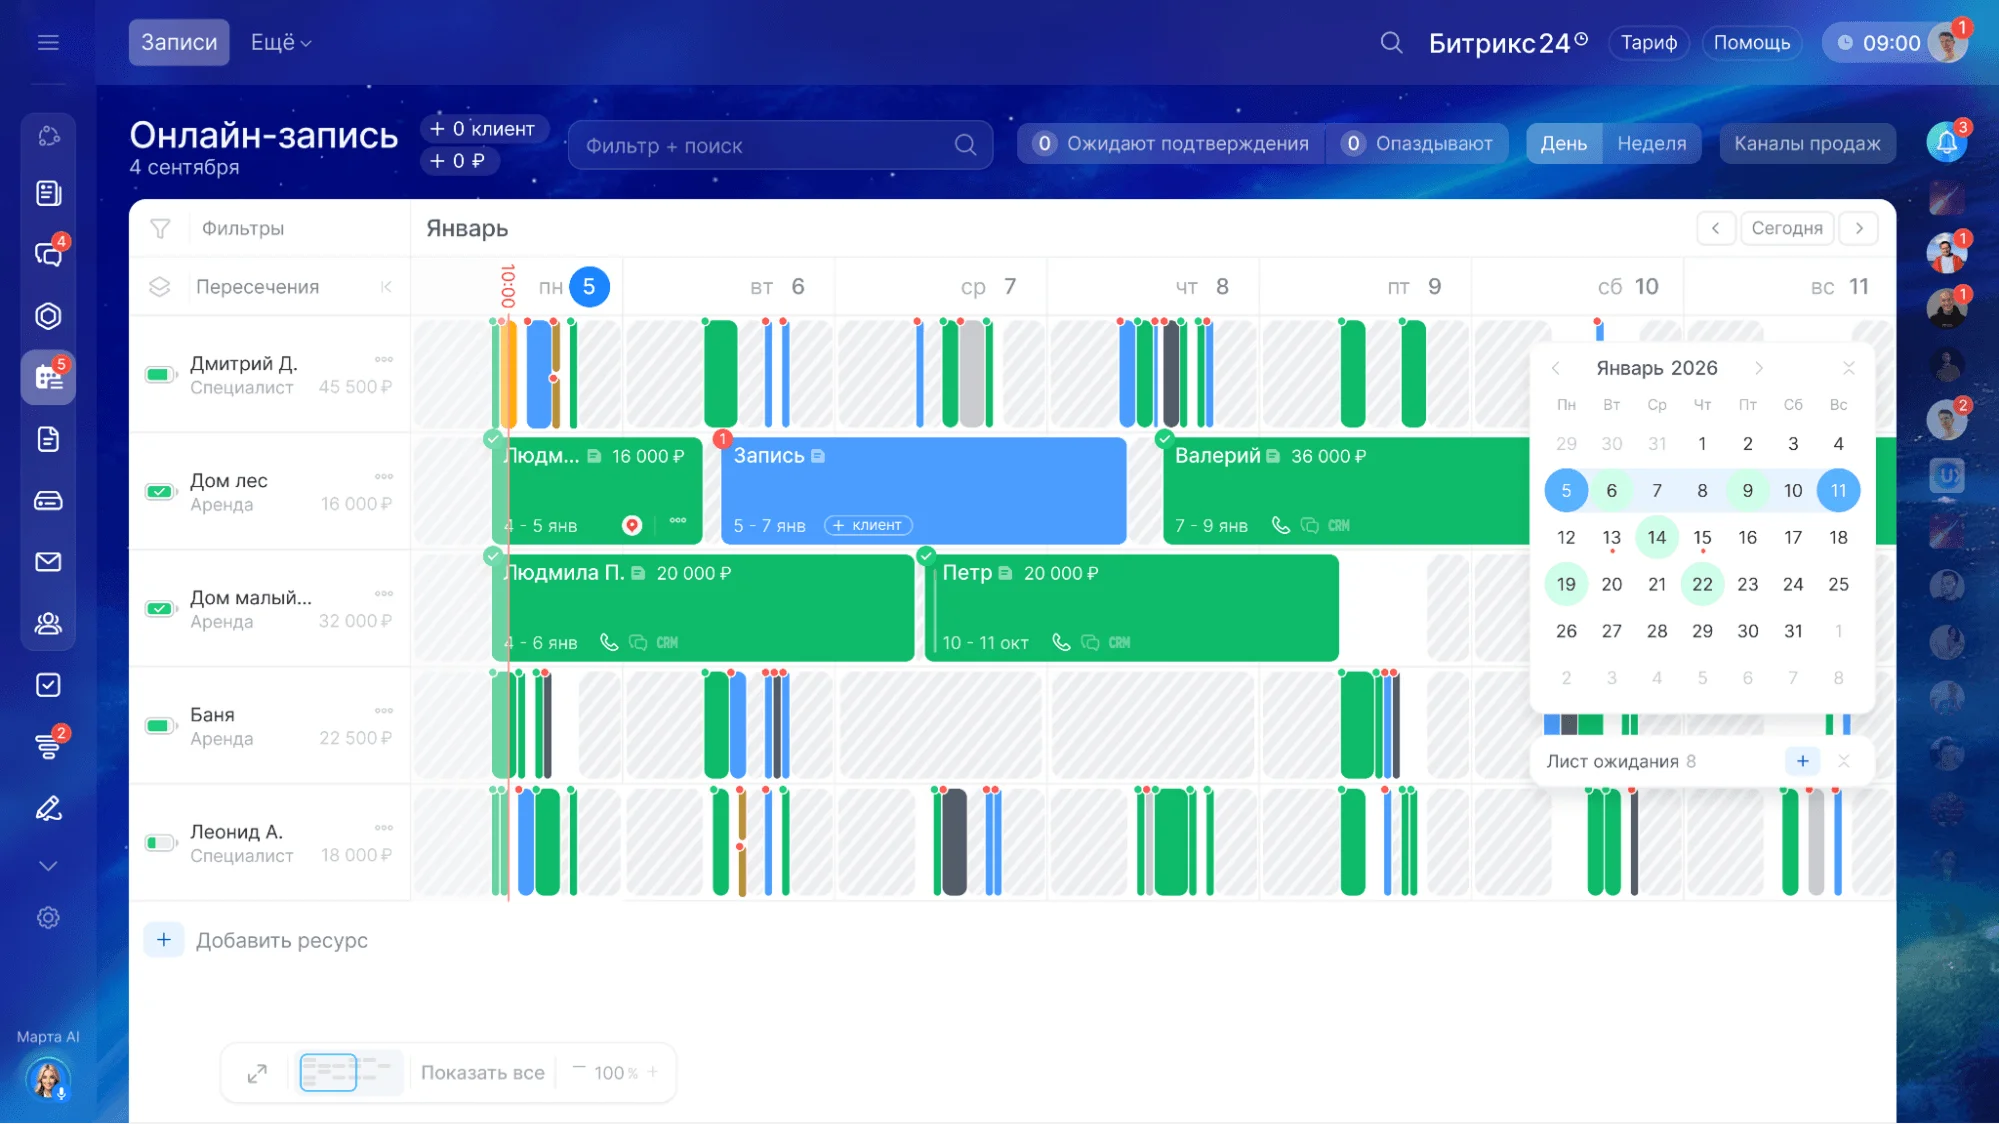Toggle Дом малый resource switch
Viewport: 1999px width, 1124px height.
[x=161, y=609]
